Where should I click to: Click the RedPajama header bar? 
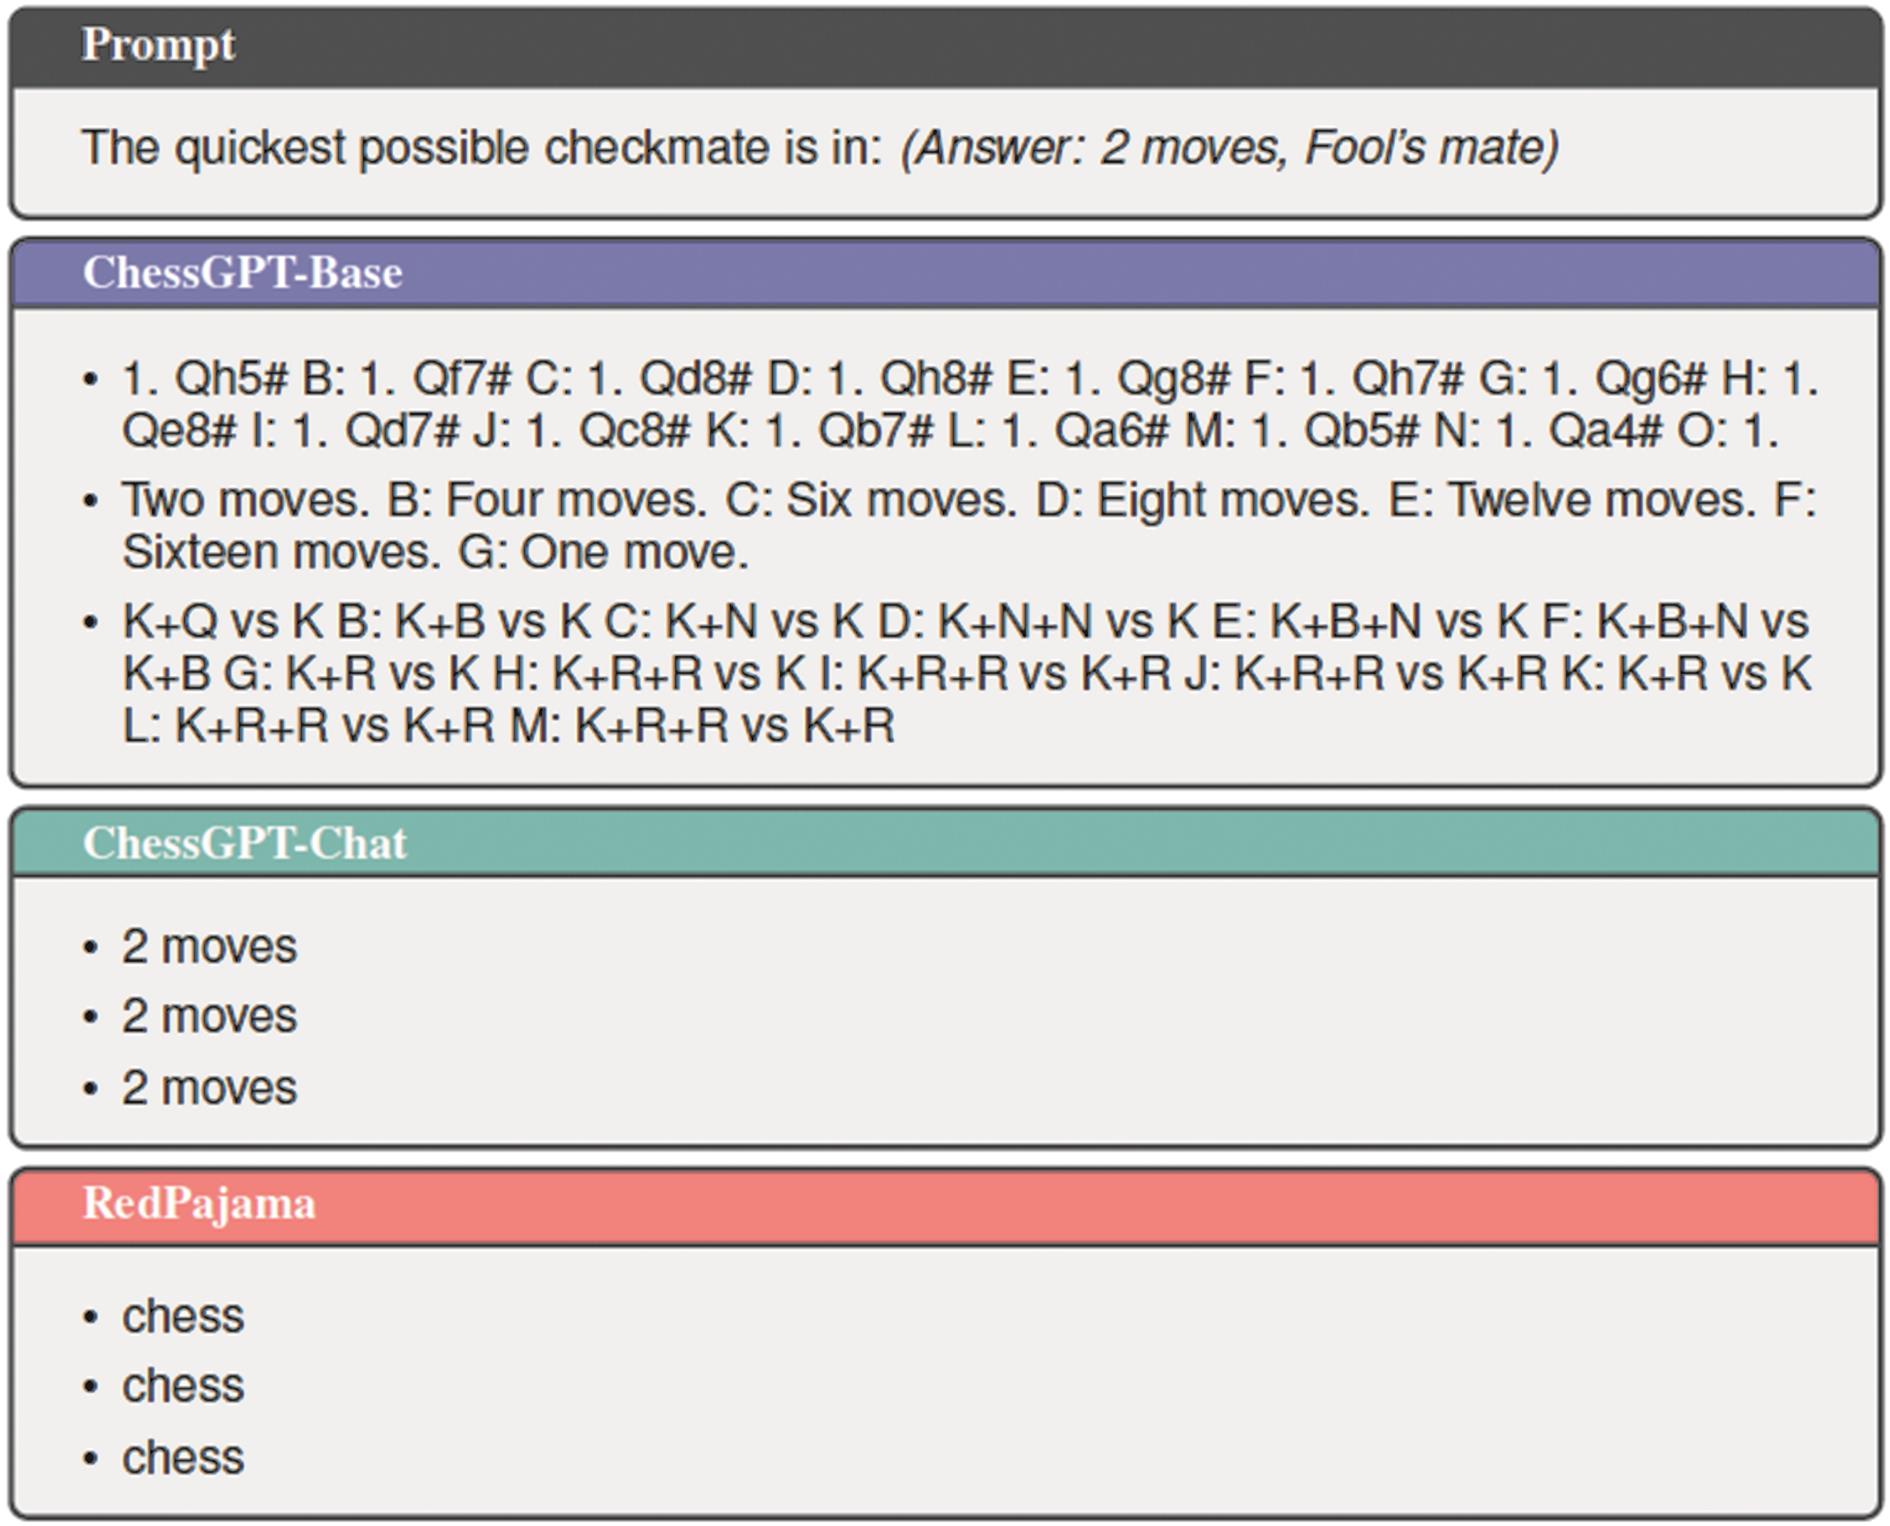click(x=945, y=1206)
